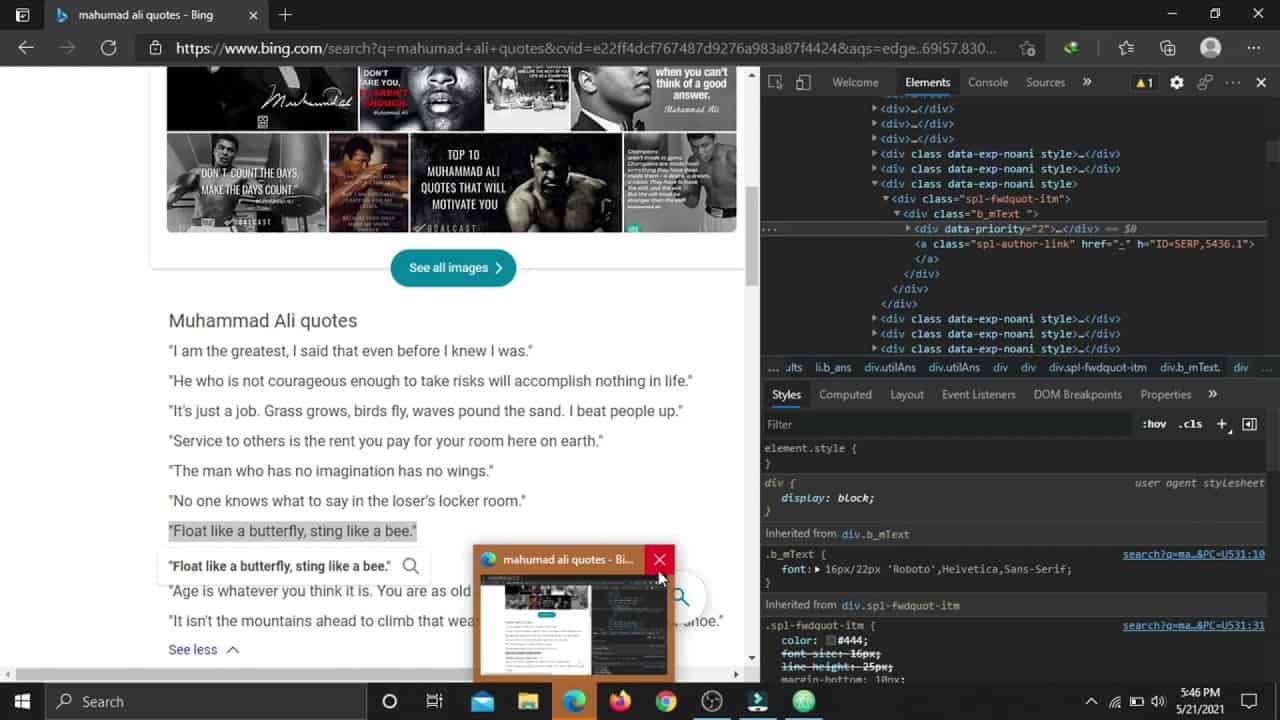The image size is (1280, 720).
Task: Toggle device emulation icon in DevTools
Action: [x=803, y=83]
